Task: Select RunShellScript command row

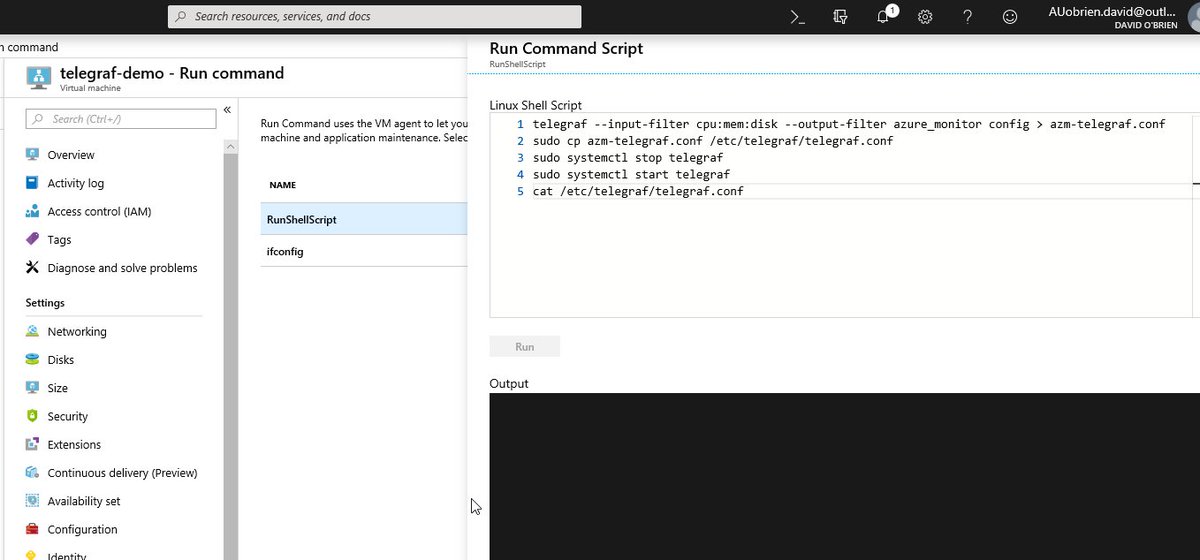Action: tap(364, 219)
